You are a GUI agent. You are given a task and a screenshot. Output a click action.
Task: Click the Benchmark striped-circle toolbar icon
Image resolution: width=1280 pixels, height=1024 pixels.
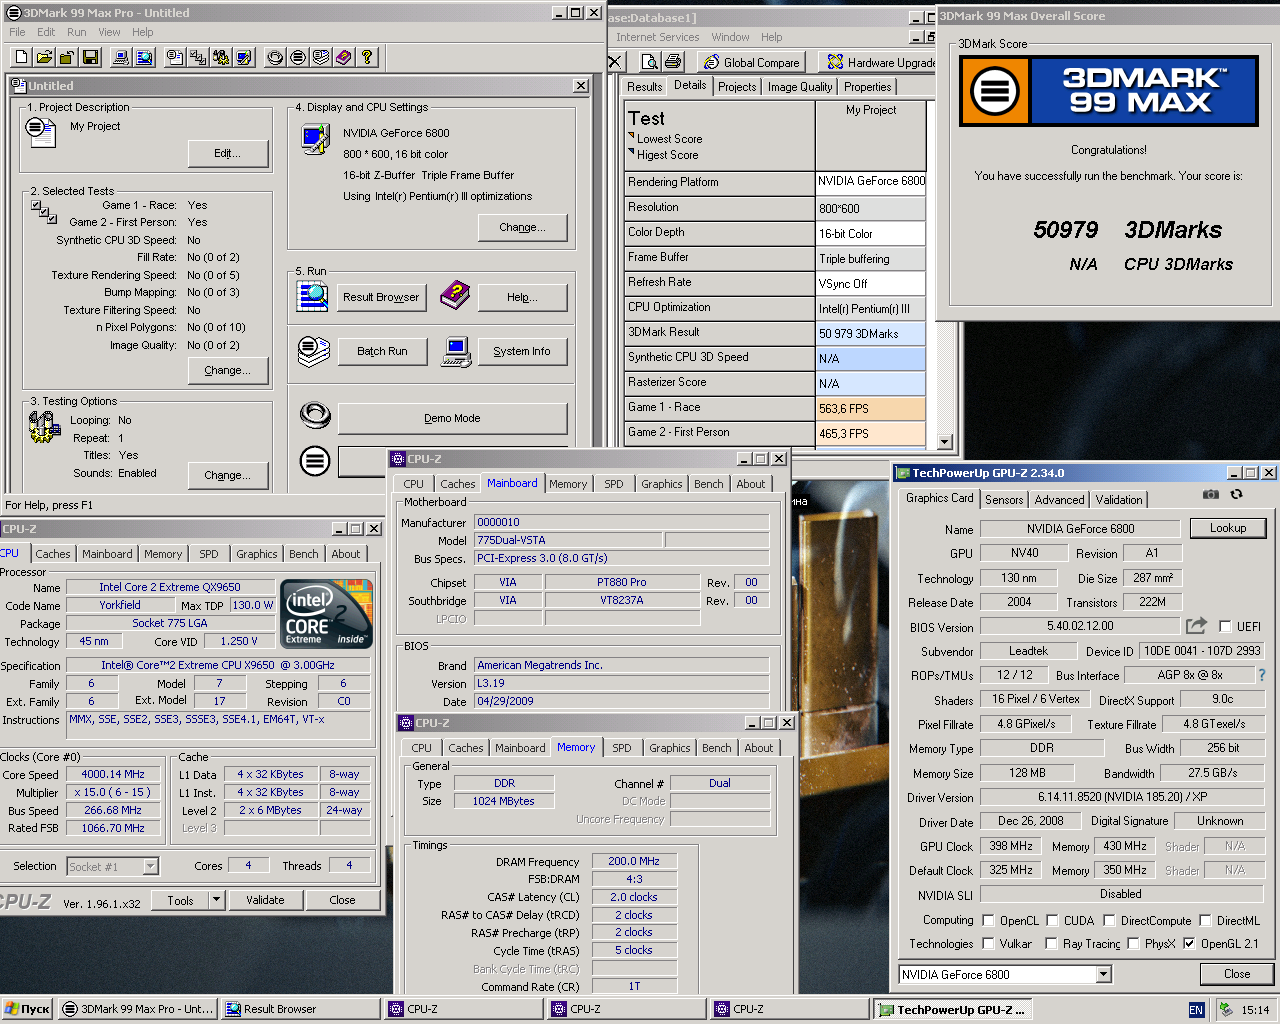pyautogui.click(x=298, y=57)
